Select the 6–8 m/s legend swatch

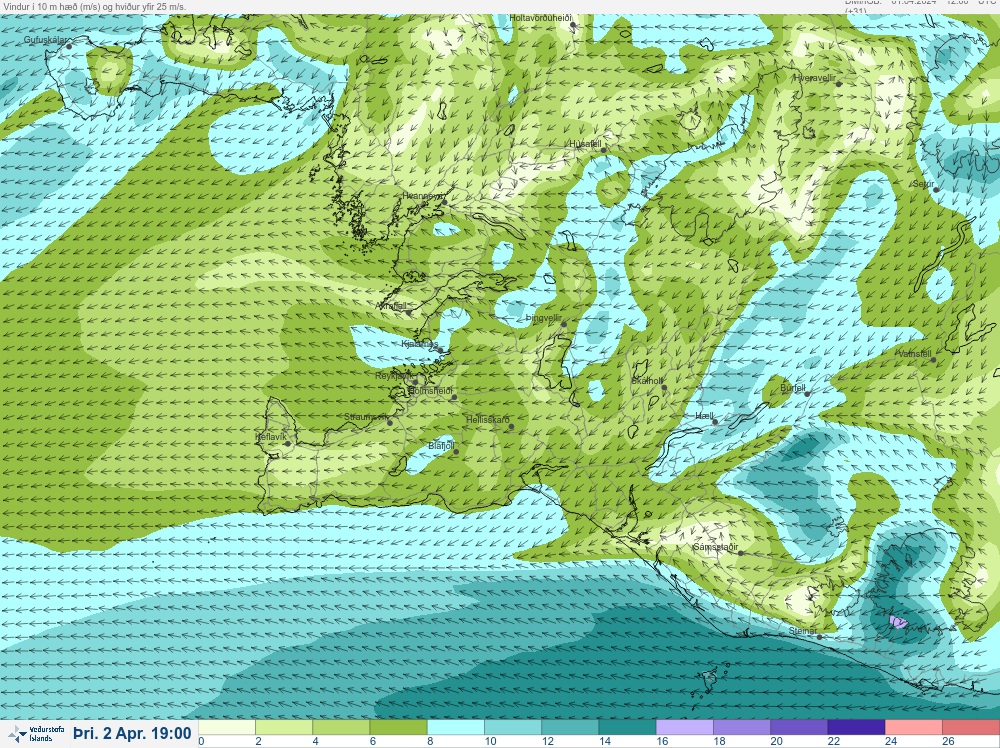pos(398,727)
